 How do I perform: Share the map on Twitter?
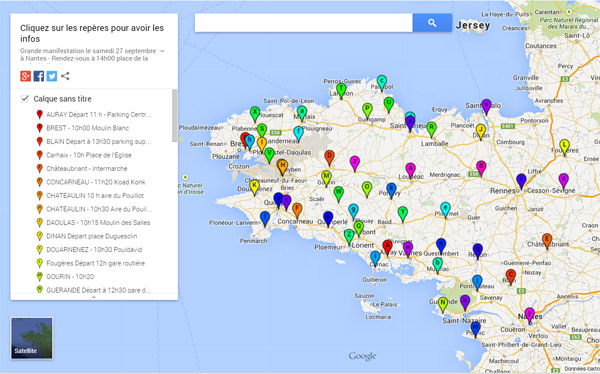pyautogui.click(x=52, y=76)
